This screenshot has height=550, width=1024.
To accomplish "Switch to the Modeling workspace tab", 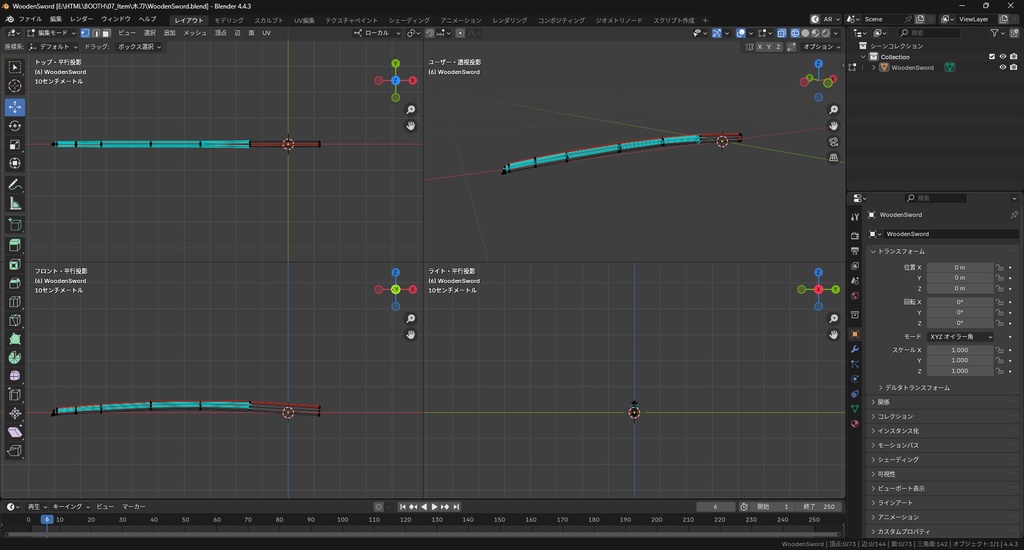I will coord(229,20).
